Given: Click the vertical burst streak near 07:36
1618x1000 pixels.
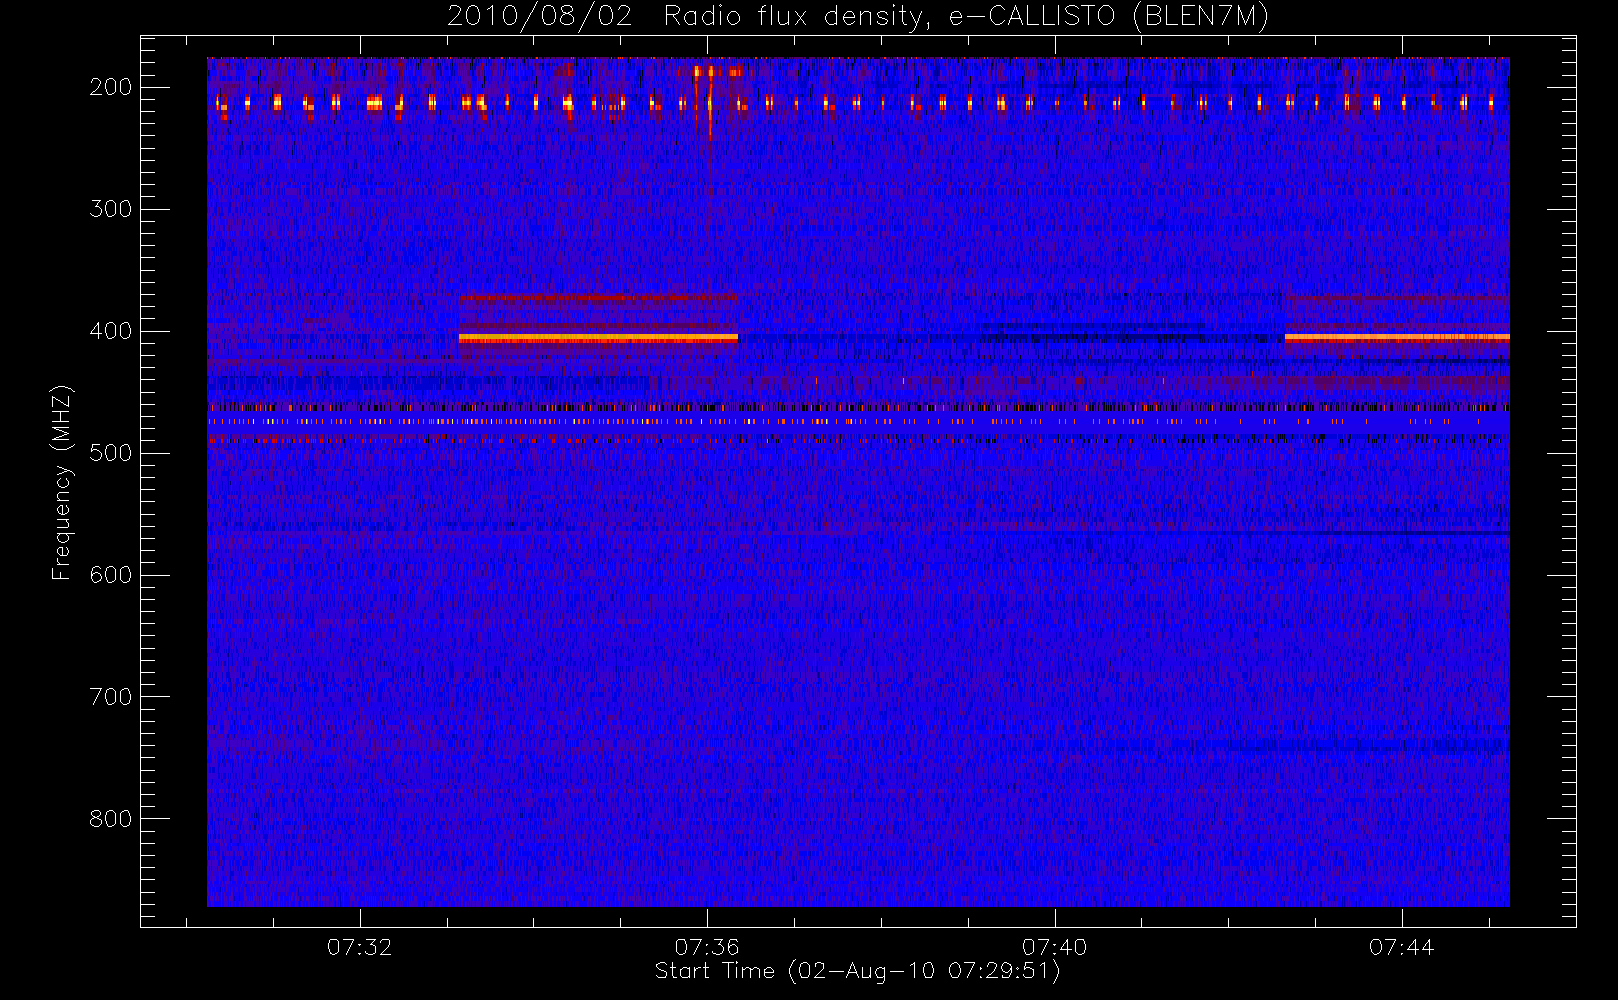Looking at the screenshot, I should pos(709,105).
